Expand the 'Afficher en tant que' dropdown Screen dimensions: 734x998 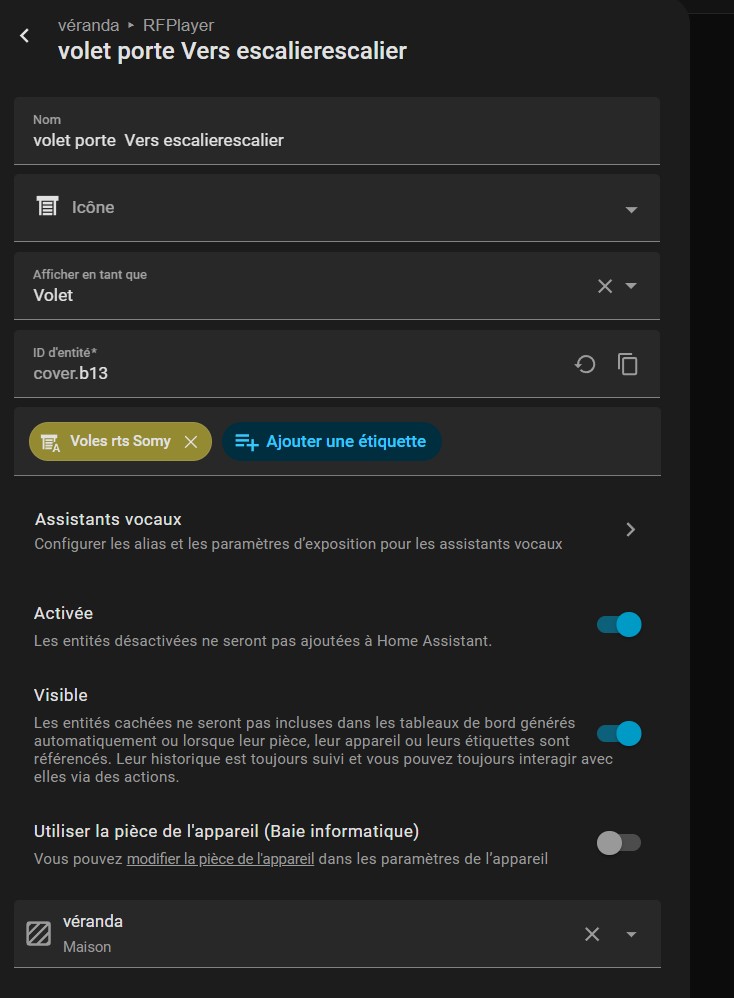(x=631, y=286)
